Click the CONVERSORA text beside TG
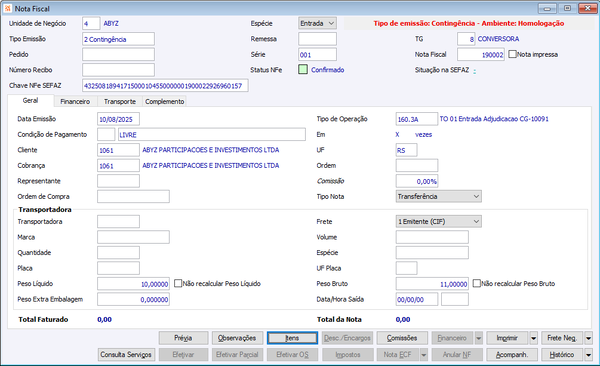 (x=498, y=39)
